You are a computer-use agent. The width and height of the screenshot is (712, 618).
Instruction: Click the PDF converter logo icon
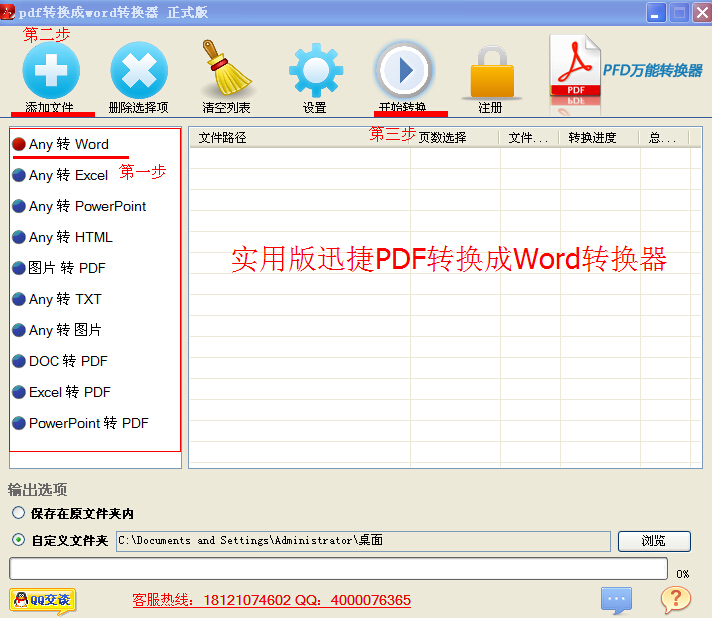575,66
